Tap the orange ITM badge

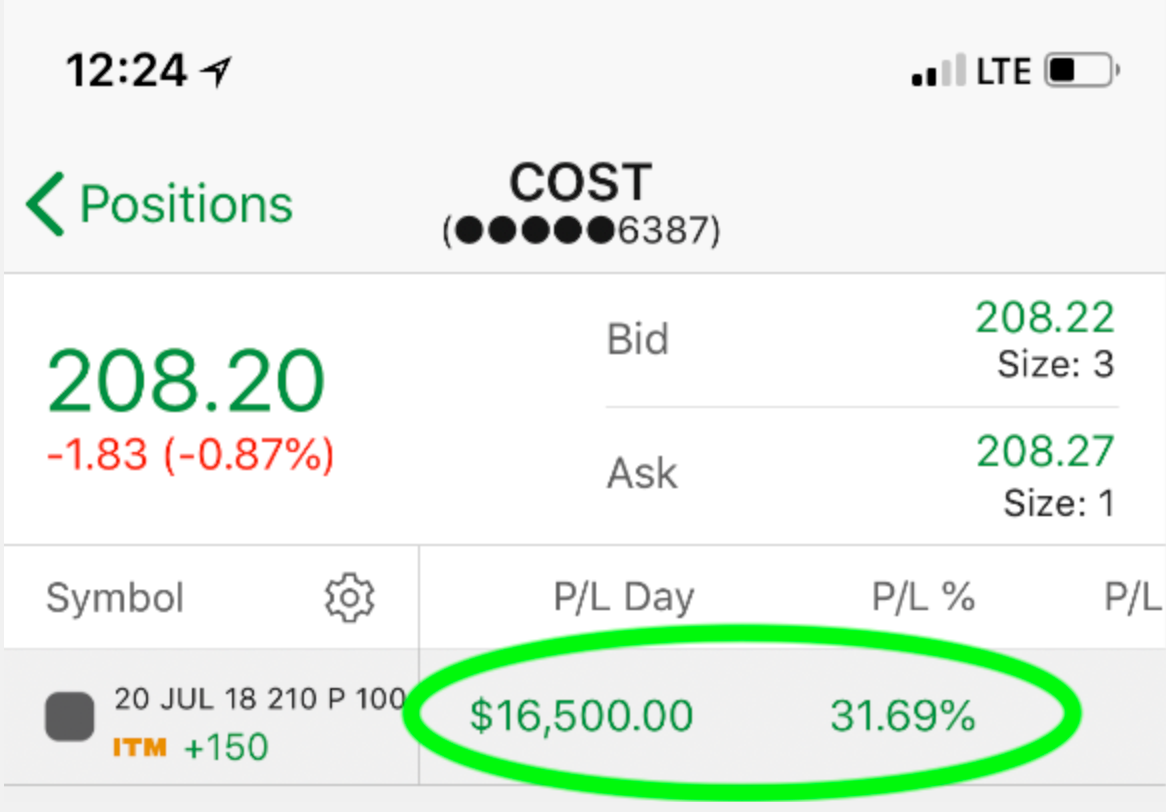140,747
